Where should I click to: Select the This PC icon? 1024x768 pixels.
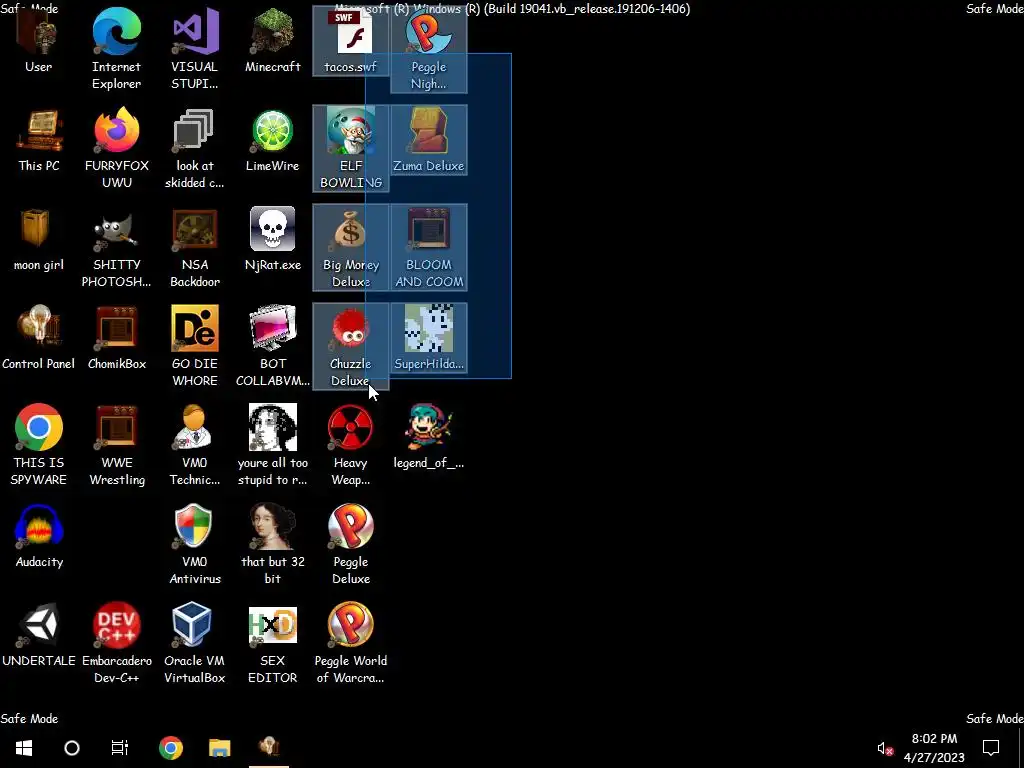pos(39,140)
